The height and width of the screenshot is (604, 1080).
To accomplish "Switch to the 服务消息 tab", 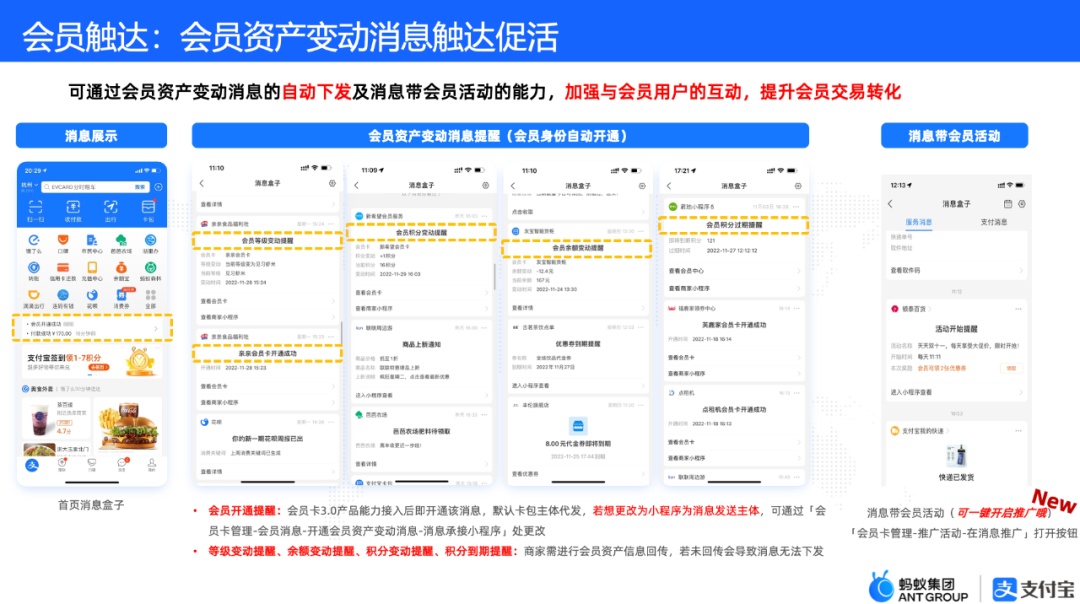I will point(918,222).
